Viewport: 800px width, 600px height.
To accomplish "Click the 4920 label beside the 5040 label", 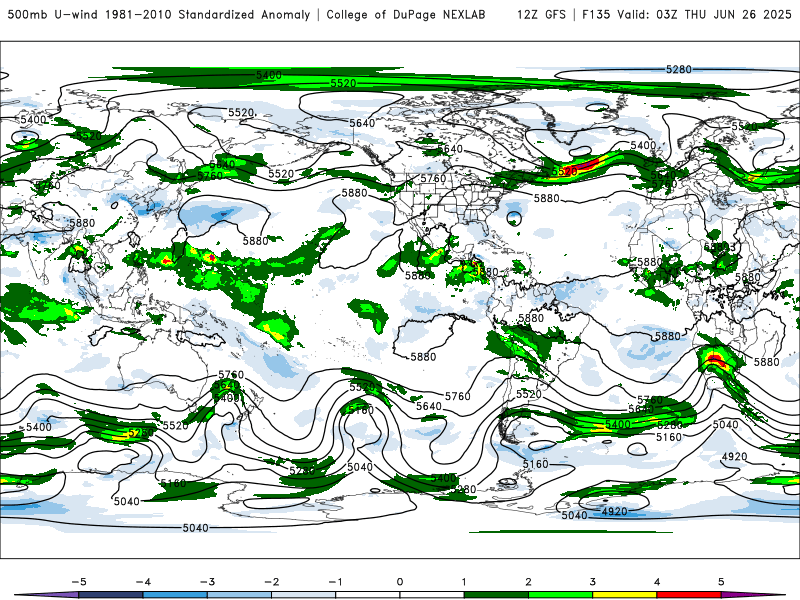I will coord(614,511).
